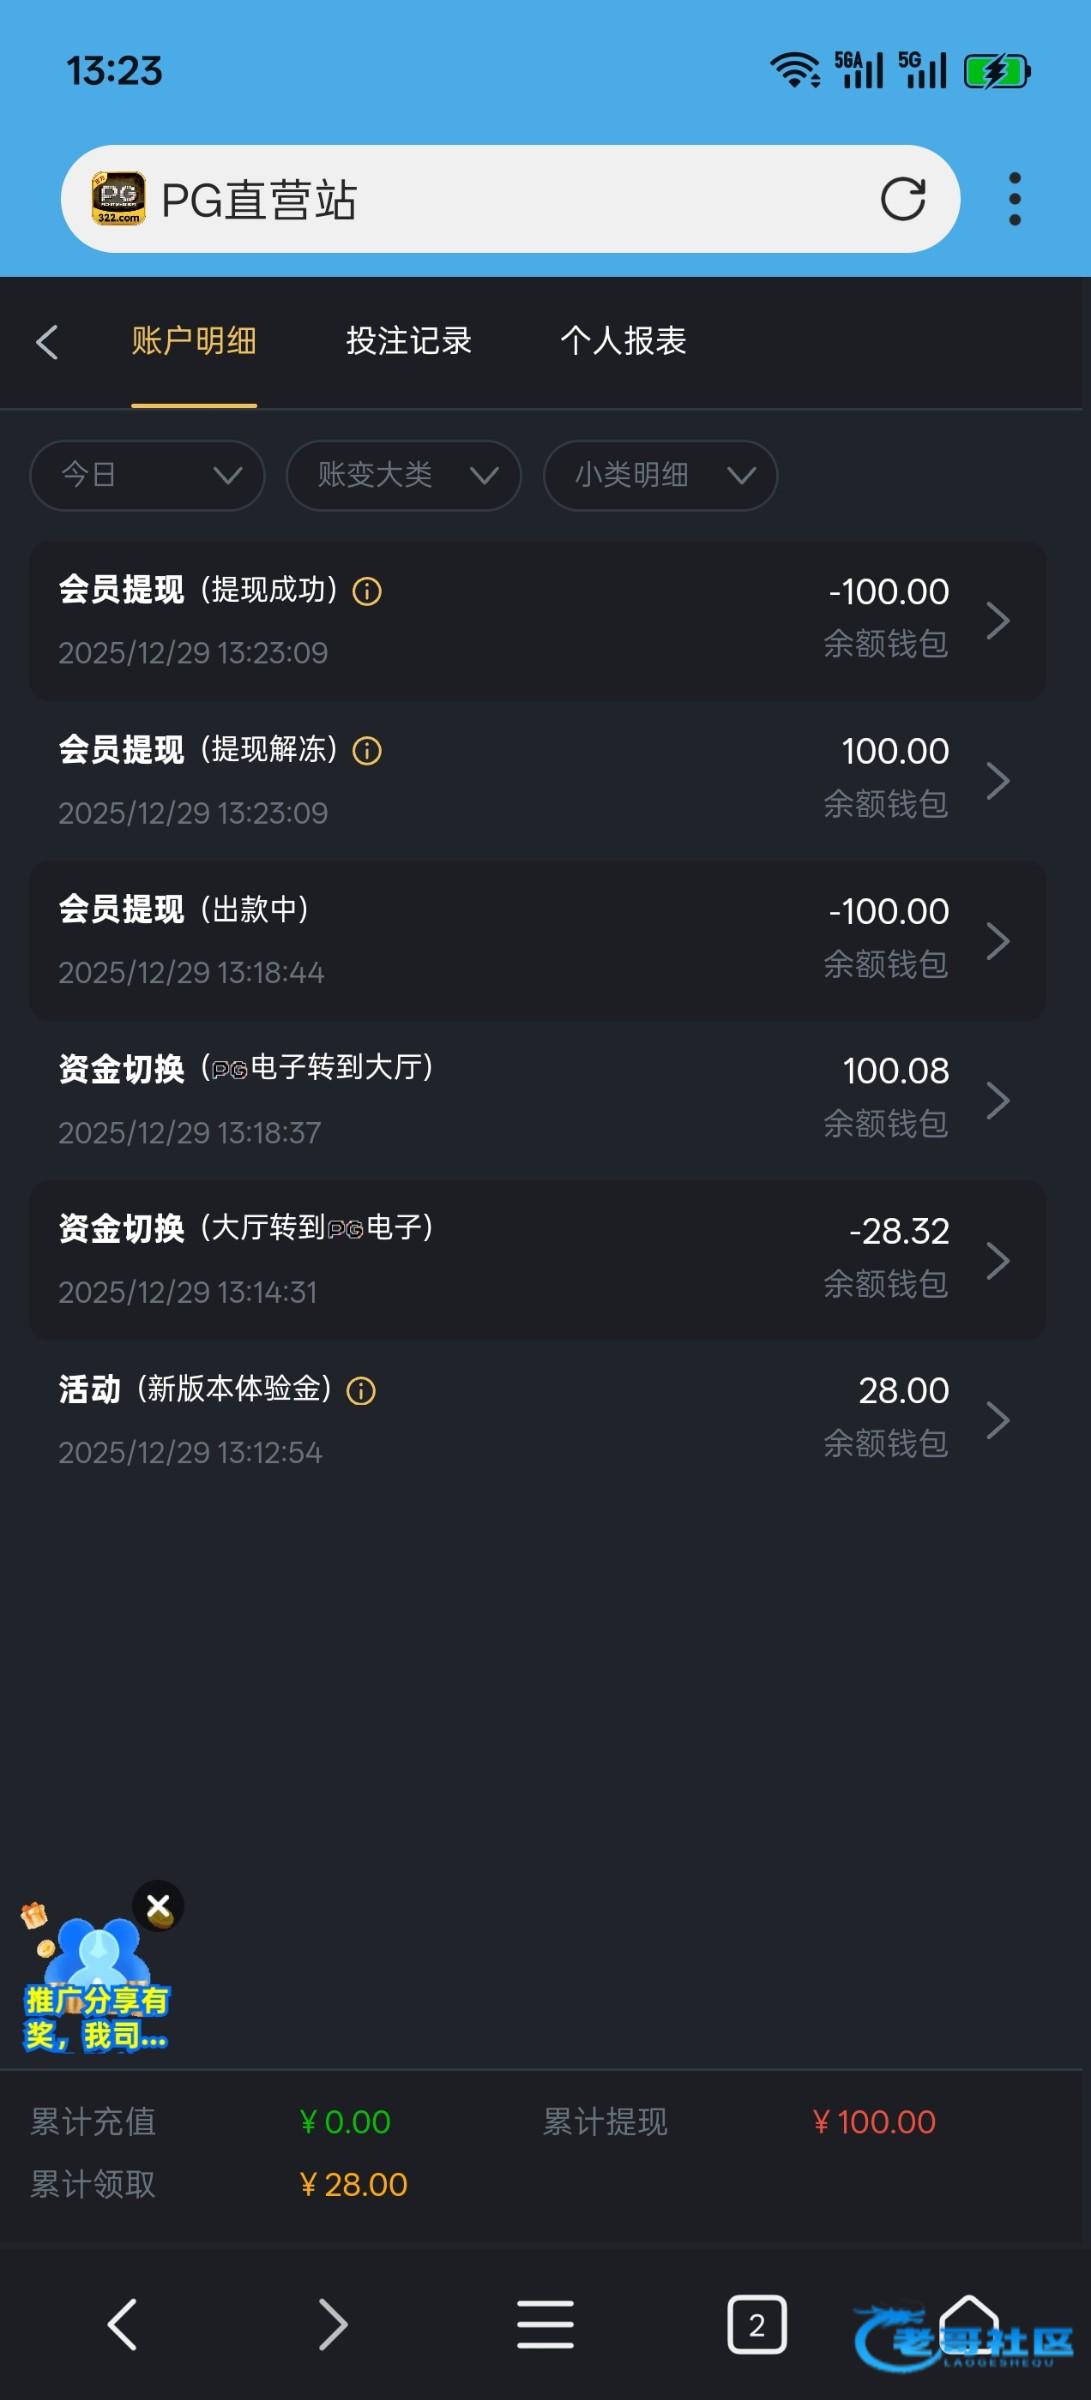
Task: Open the 出款中 withdrawal record details
Action: [537, 941]
